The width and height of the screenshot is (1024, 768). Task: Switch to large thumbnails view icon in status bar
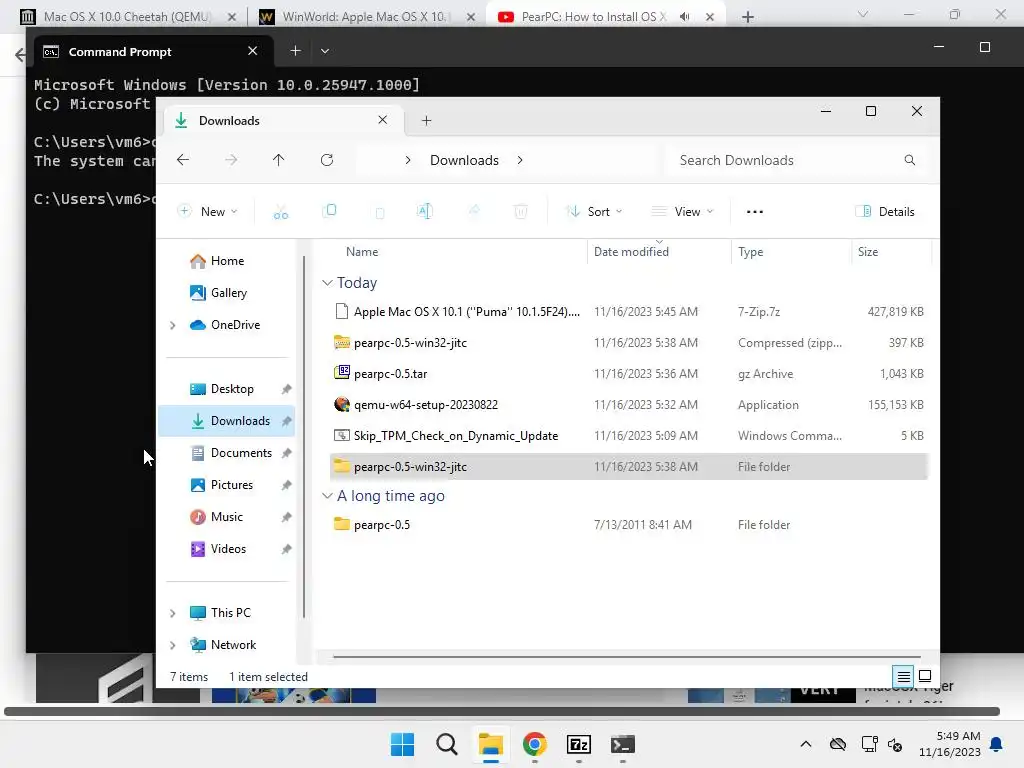point(925,676)
